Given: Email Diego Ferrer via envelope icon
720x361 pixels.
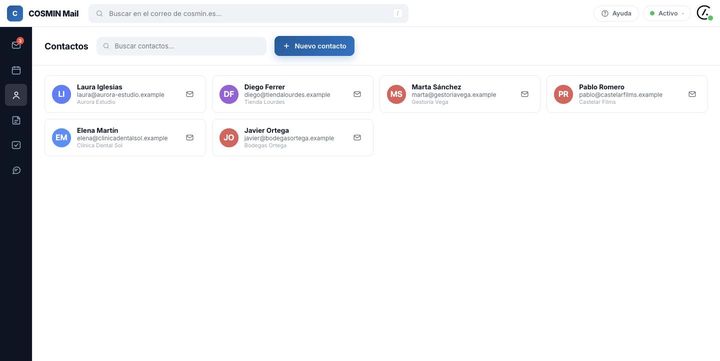Looking at the screenshot, I should tap(357, 94).
